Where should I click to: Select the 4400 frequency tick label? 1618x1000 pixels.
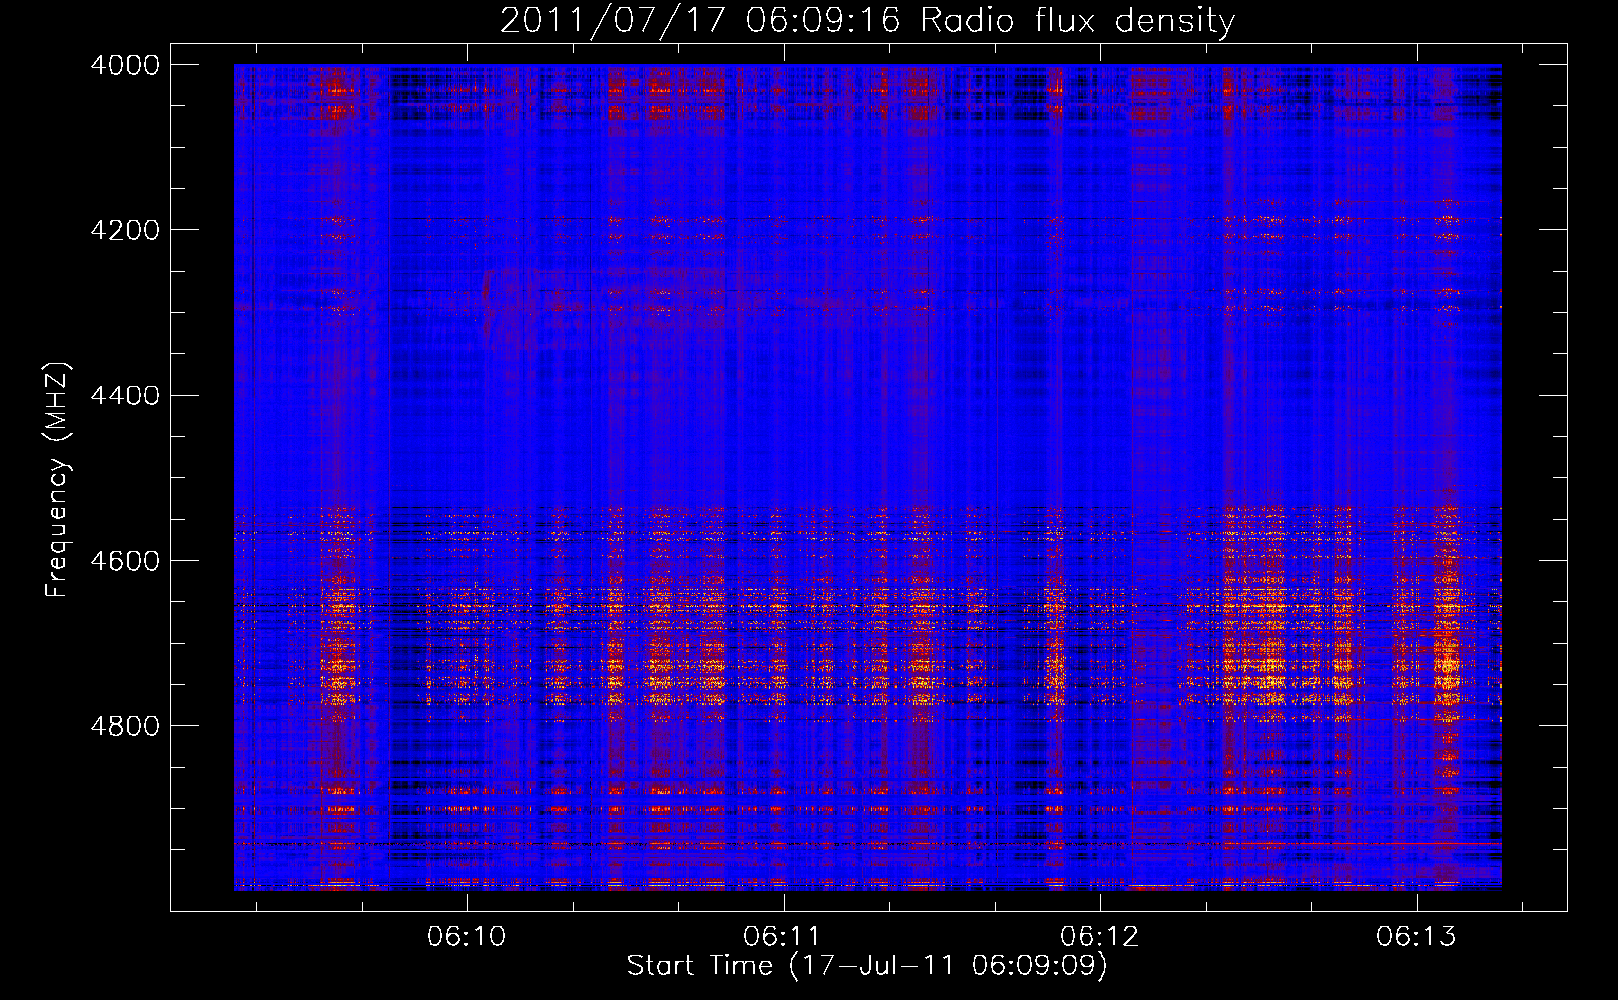point(124,395)
